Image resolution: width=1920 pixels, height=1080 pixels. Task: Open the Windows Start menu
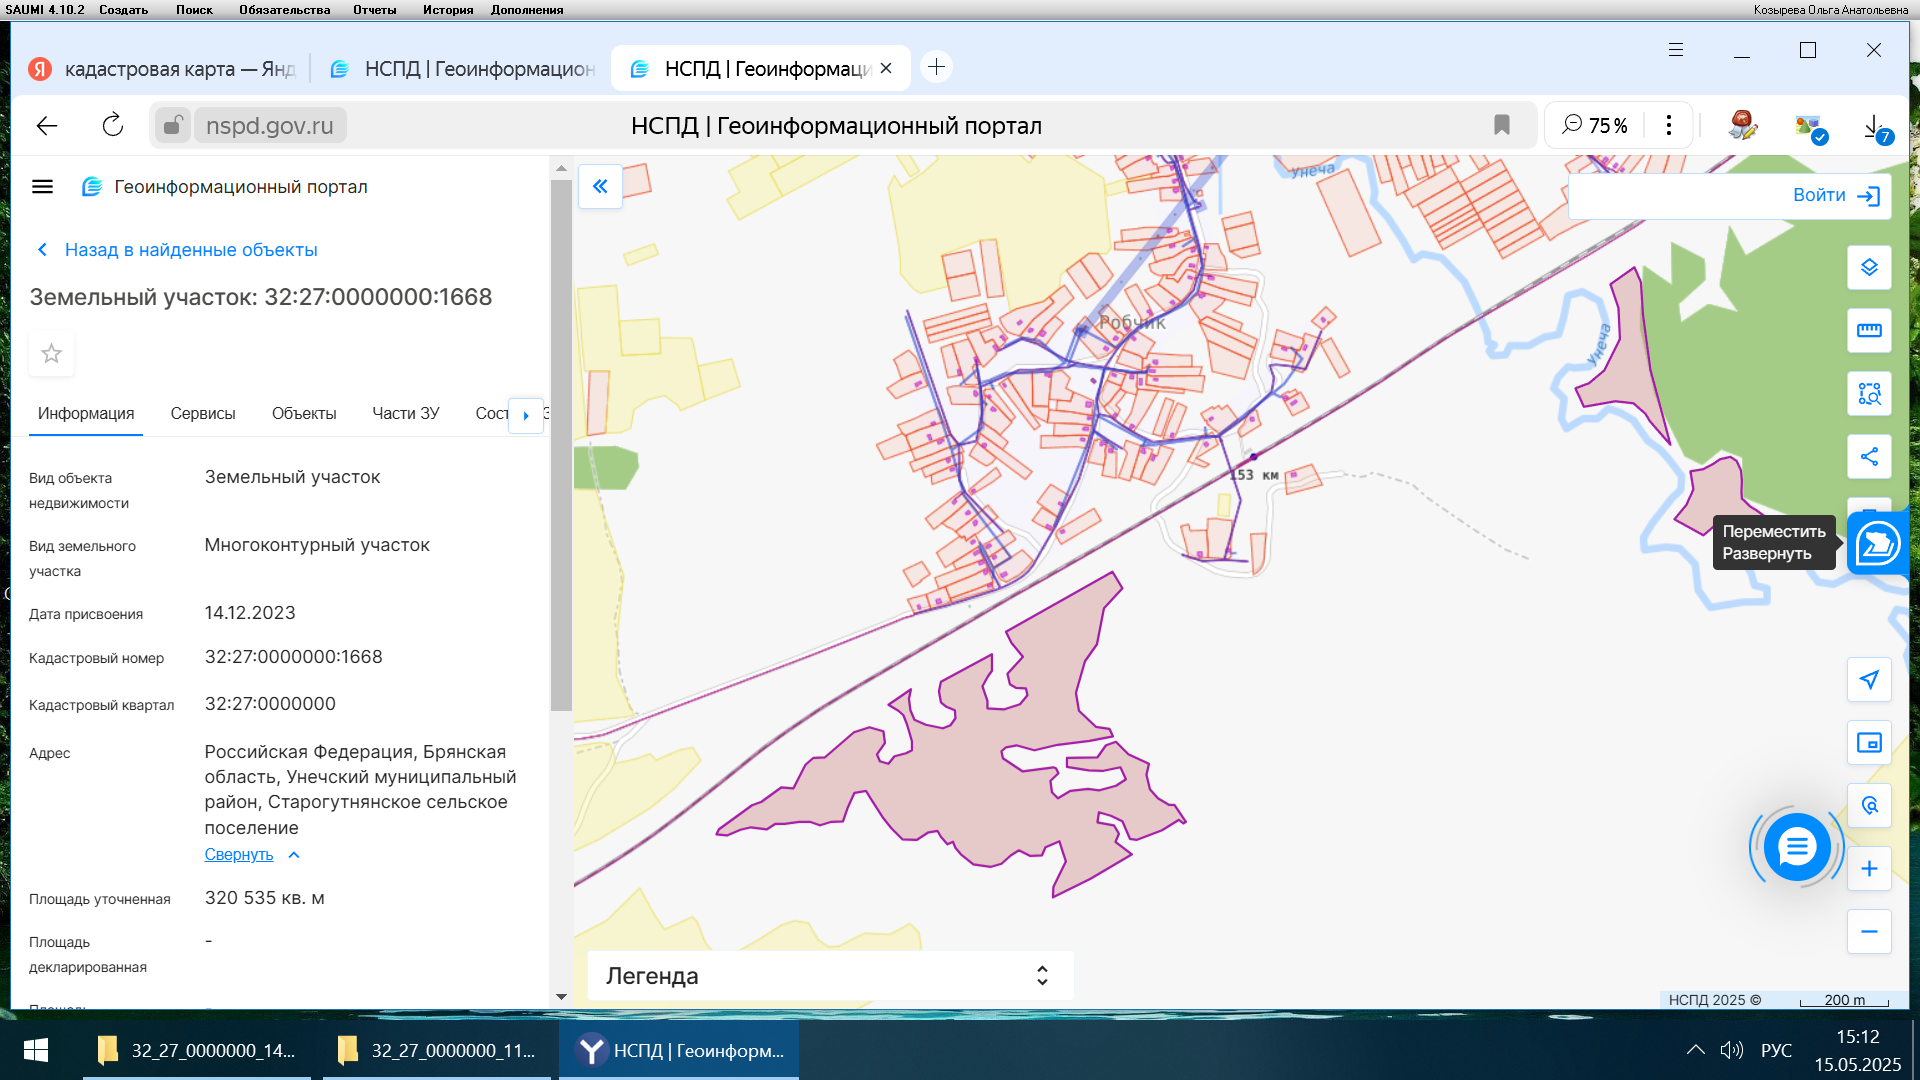click(36, 1050)
